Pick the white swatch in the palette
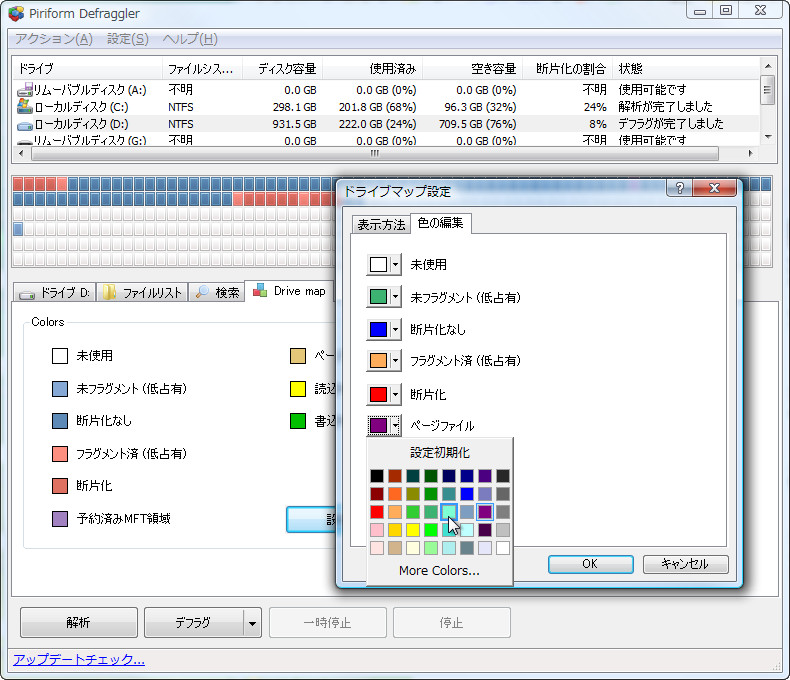The image size is (790, 680). click(503, 548)
